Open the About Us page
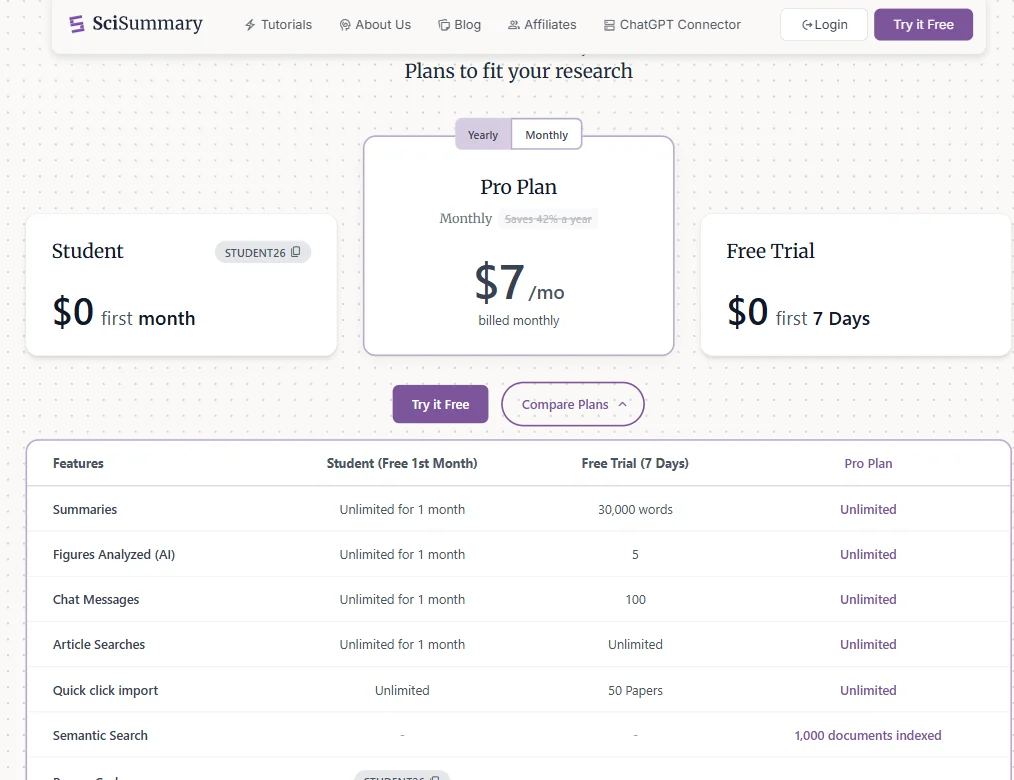This screenshot has width=1014, height=780. click(375, 25)
